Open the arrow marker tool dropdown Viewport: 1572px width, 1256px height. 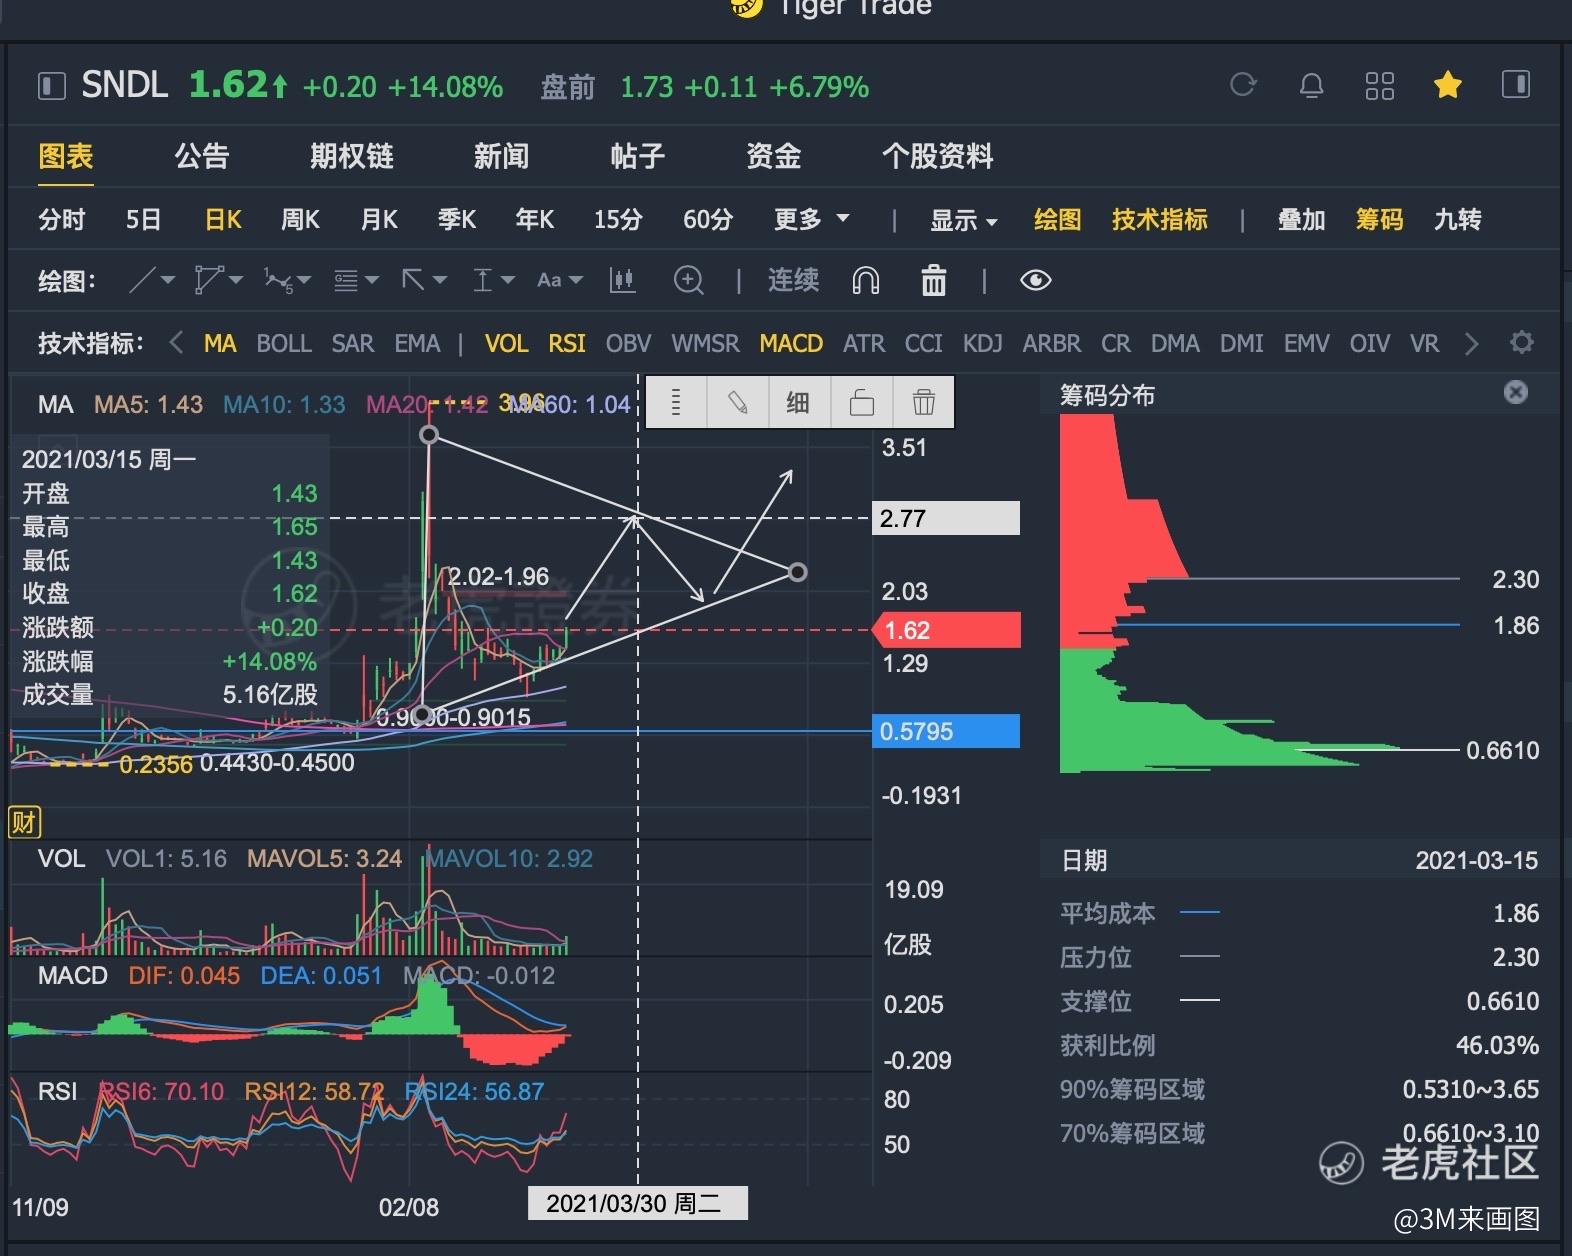(x=423, y=280)
